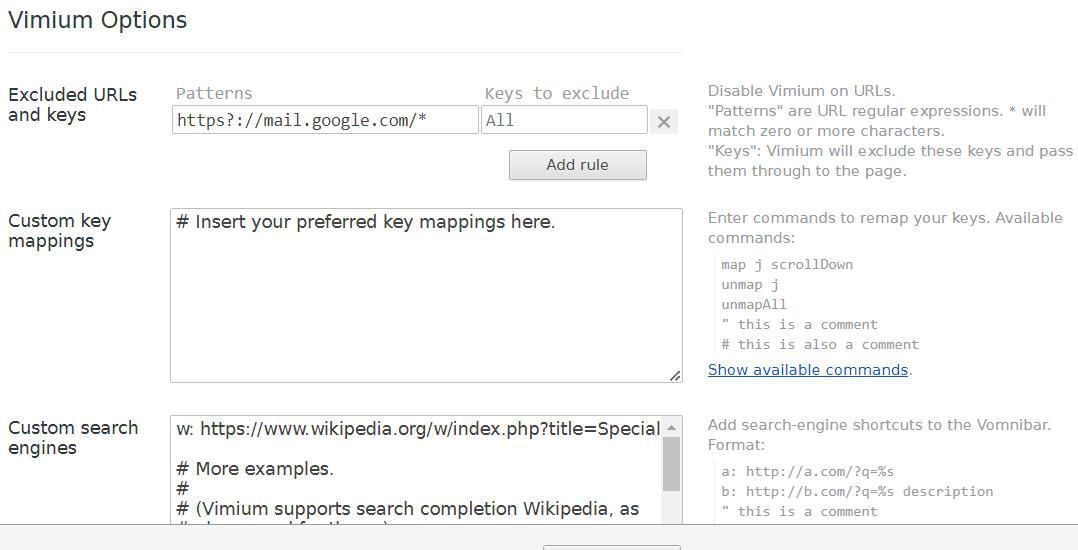The width and height of the screenshot is (1078, 550).
Task: Click the "unmapAll" example command
Action: point(754,305)
